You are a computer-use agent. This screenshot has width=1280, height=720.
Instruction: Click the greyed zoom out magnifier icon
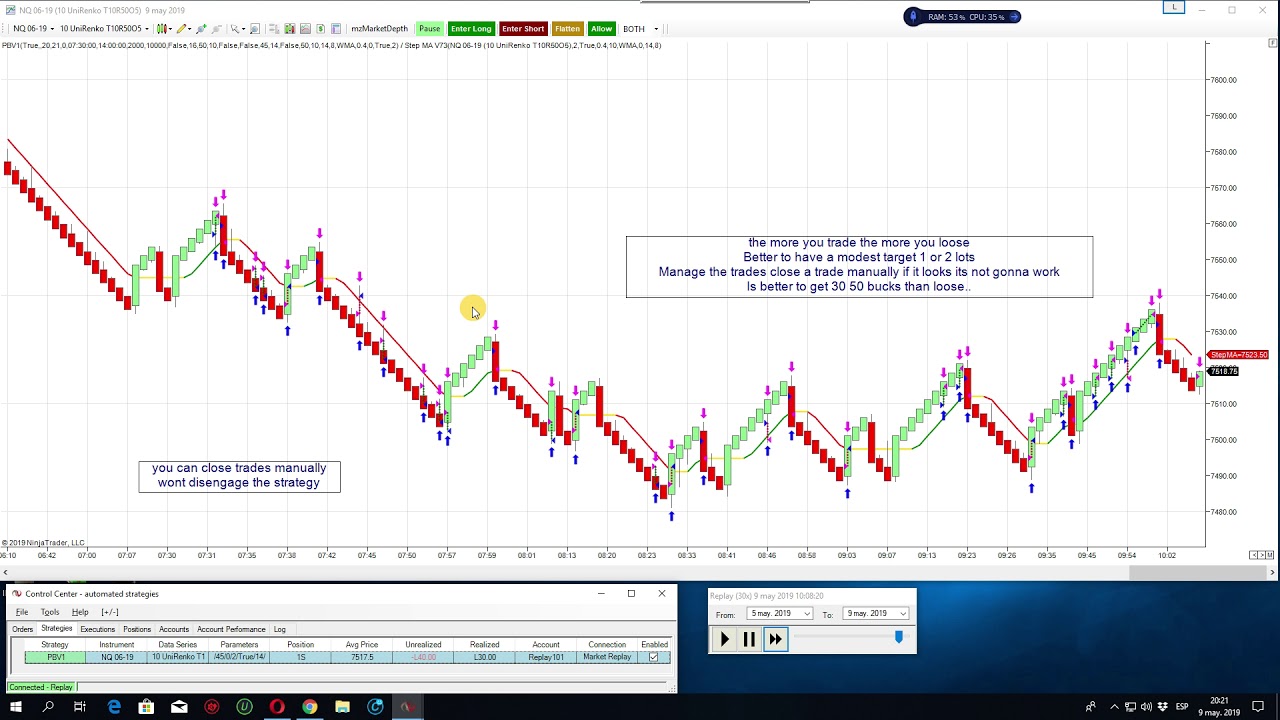click(217, 29)
